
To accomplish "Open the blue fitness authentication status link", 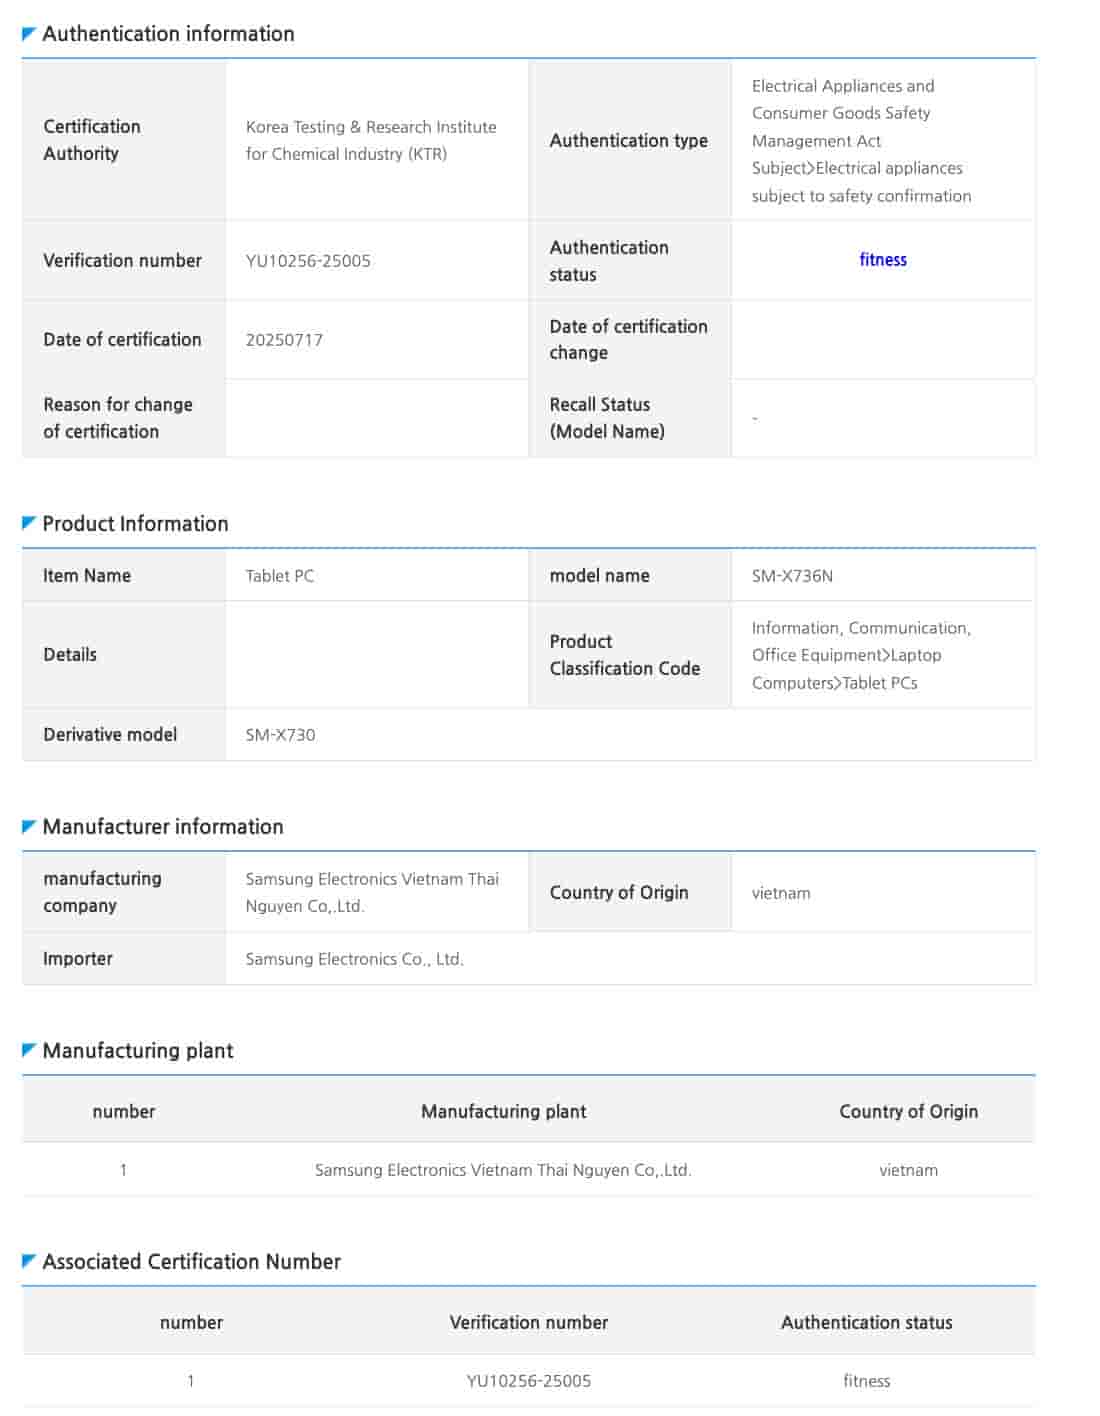I will click(883, 260).
